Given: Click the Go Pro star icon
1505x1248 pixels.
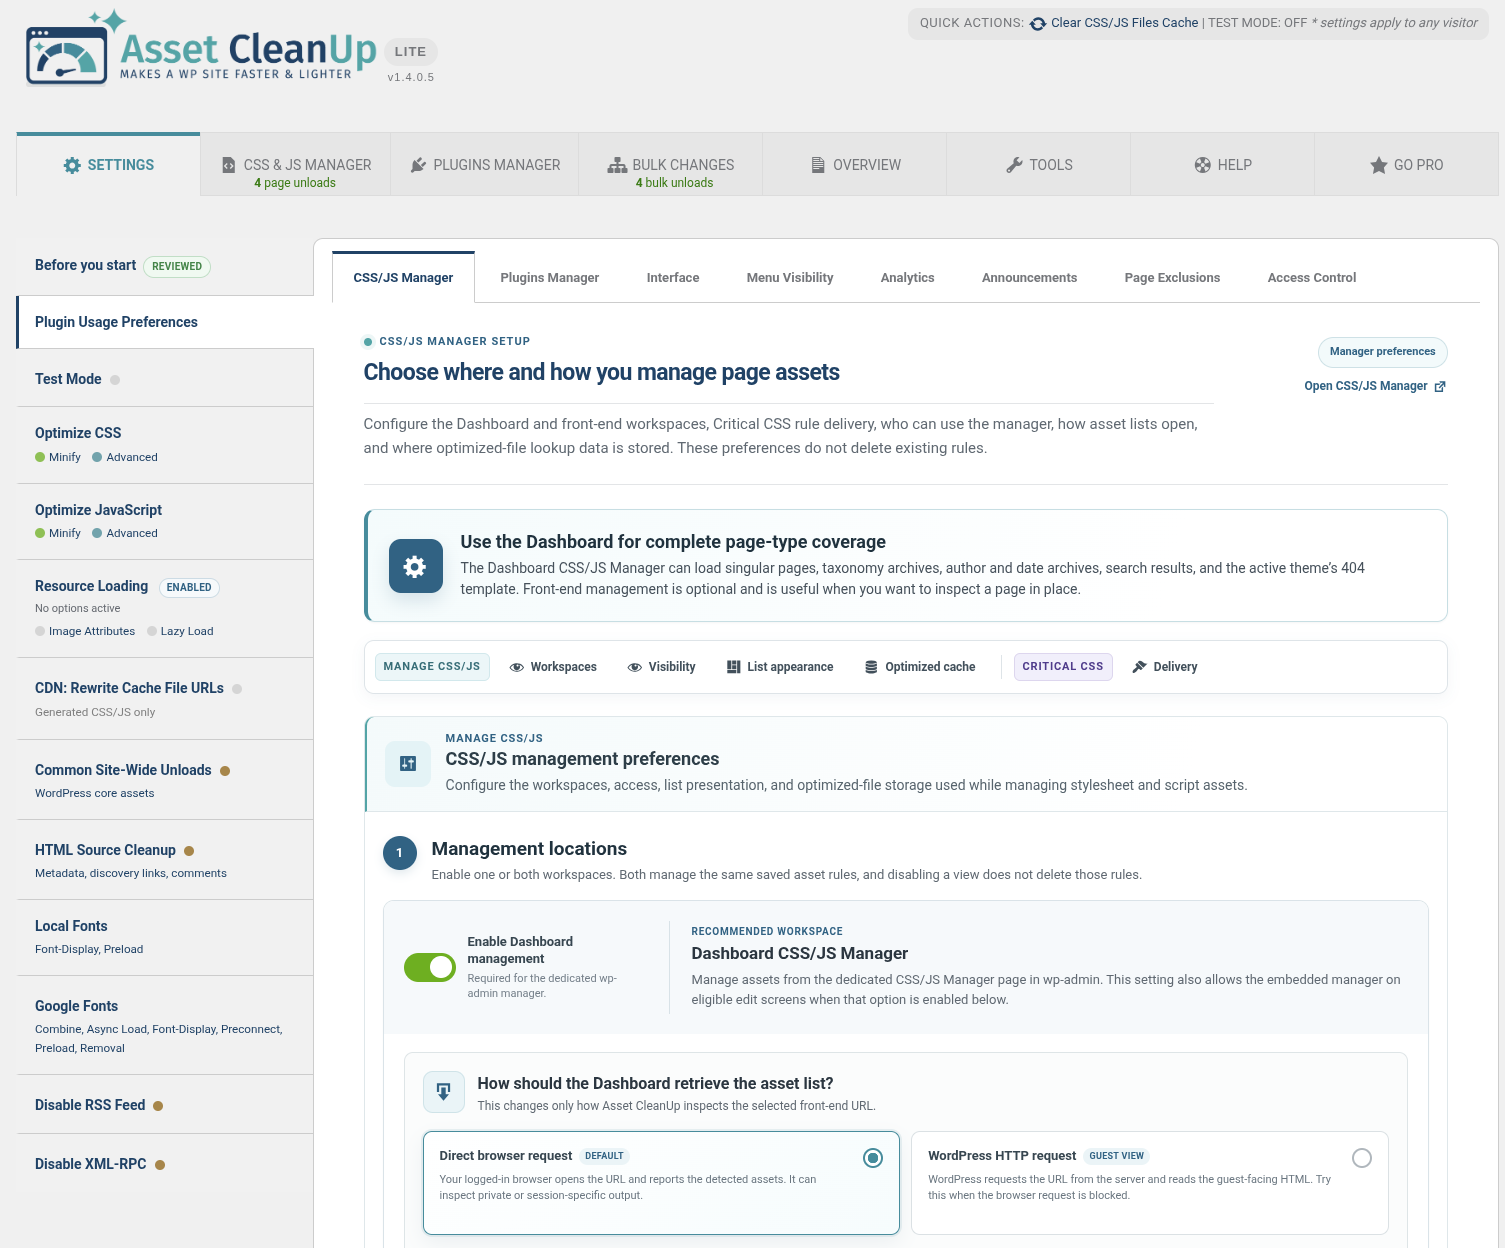Looking at the screenshot, I should pyautogui.click(x=1378, y=165).
